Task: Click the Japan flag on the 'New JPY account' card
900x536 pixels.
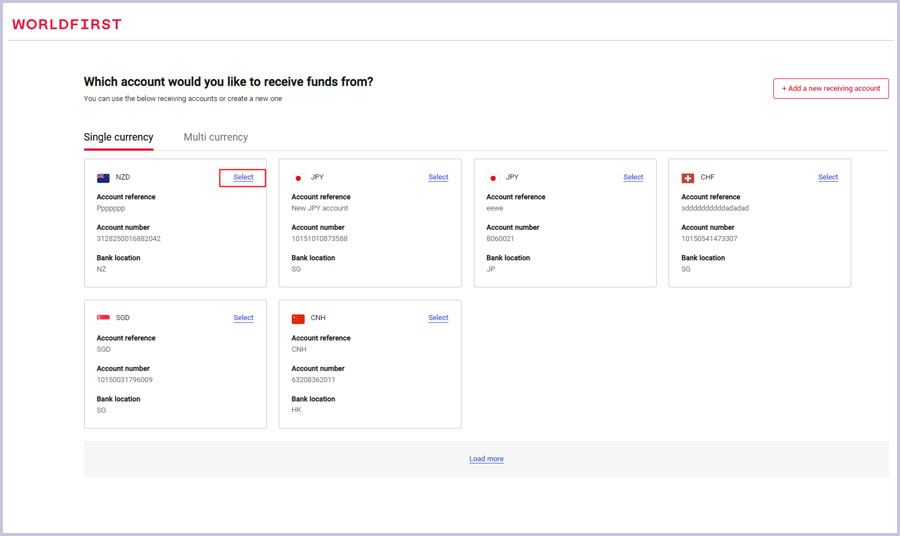Action: tap(298, 178)
